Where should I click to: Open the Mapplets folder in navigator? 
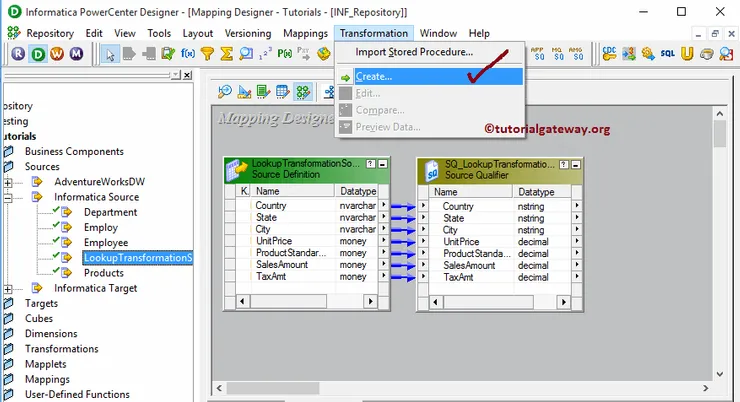[46, 364]
